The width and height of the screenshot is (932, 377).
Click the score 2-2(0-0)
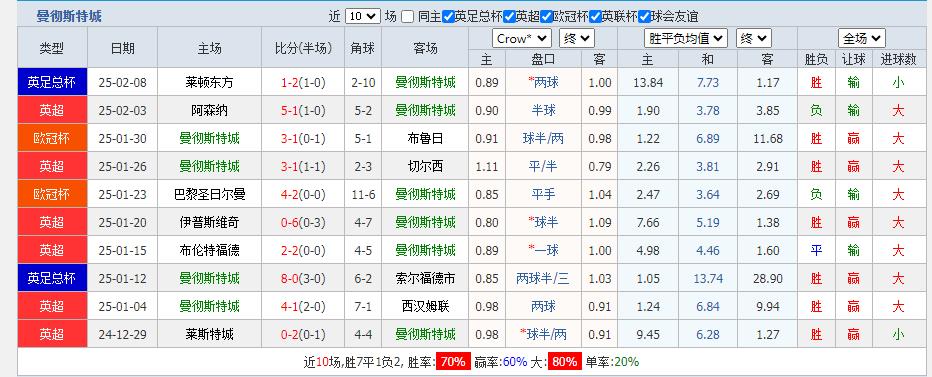coord(303,250)
